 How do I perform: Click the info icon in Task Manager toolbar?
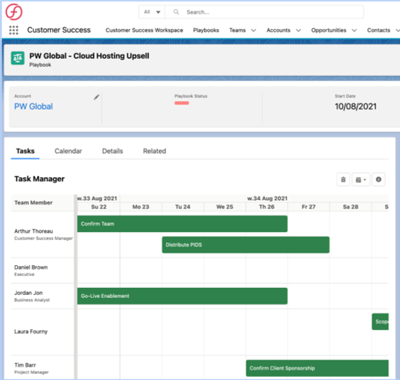tap(378, 180)
